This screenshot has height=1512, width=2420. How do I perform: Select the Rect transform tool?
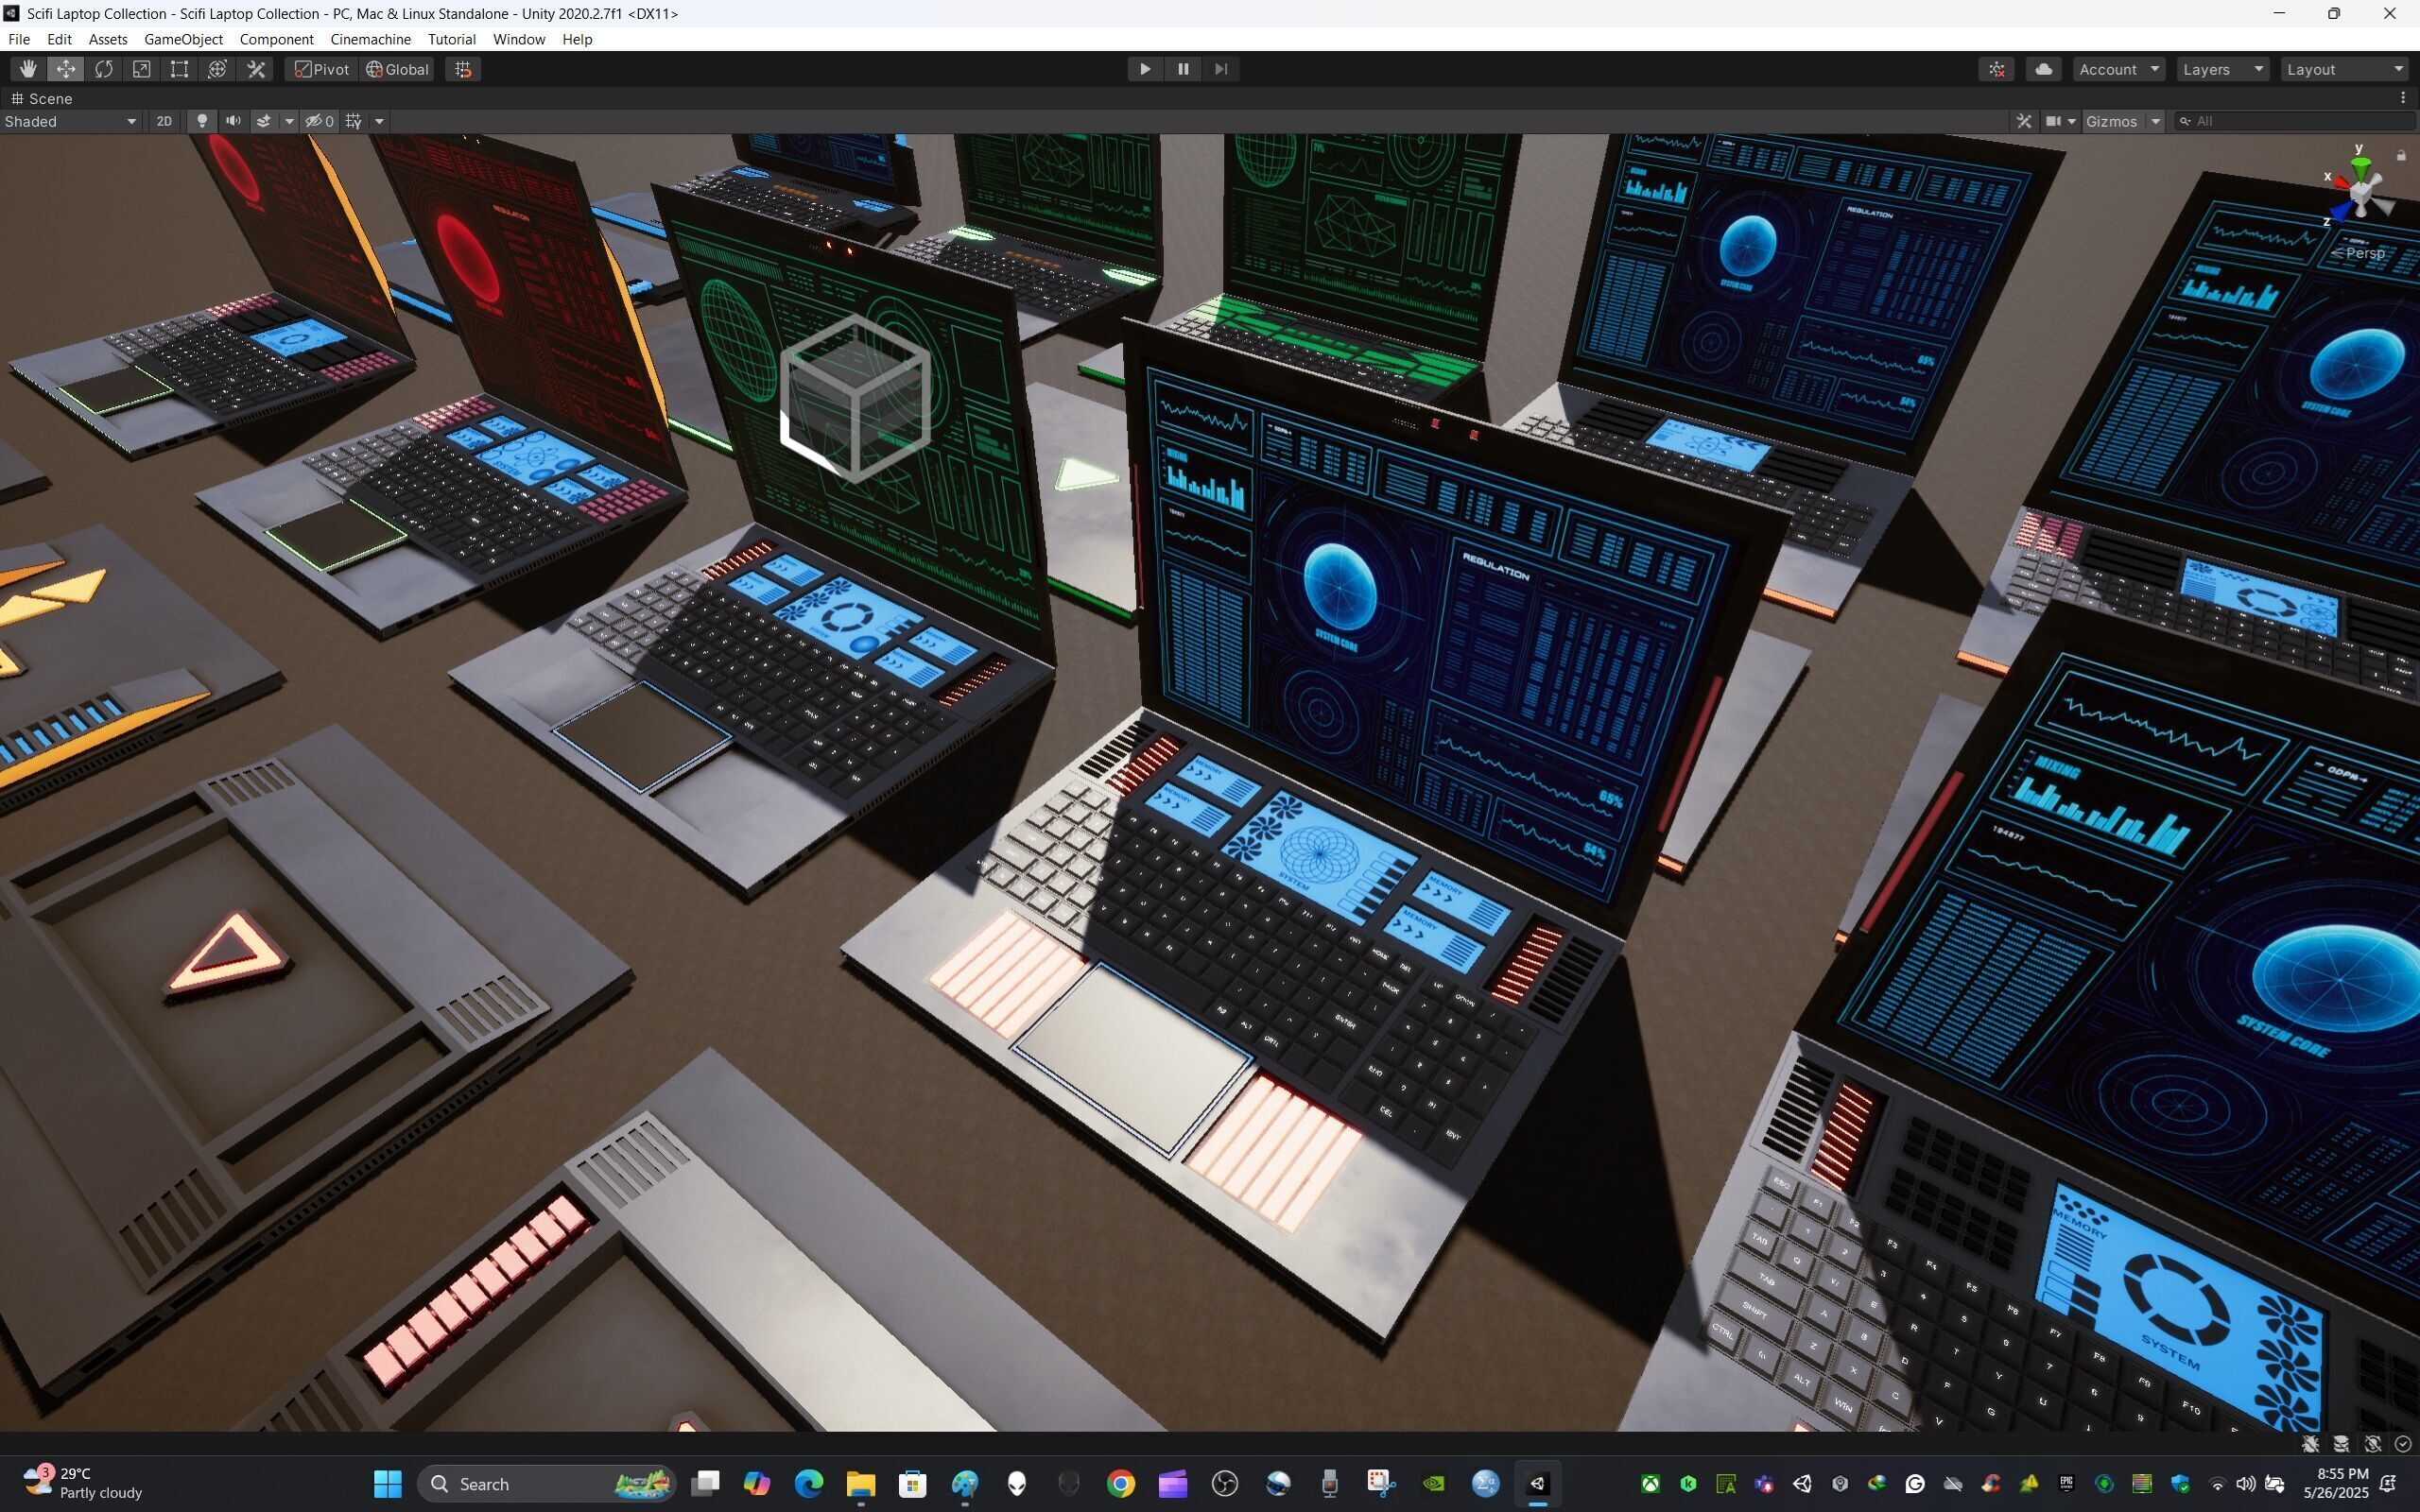[180, 69]
